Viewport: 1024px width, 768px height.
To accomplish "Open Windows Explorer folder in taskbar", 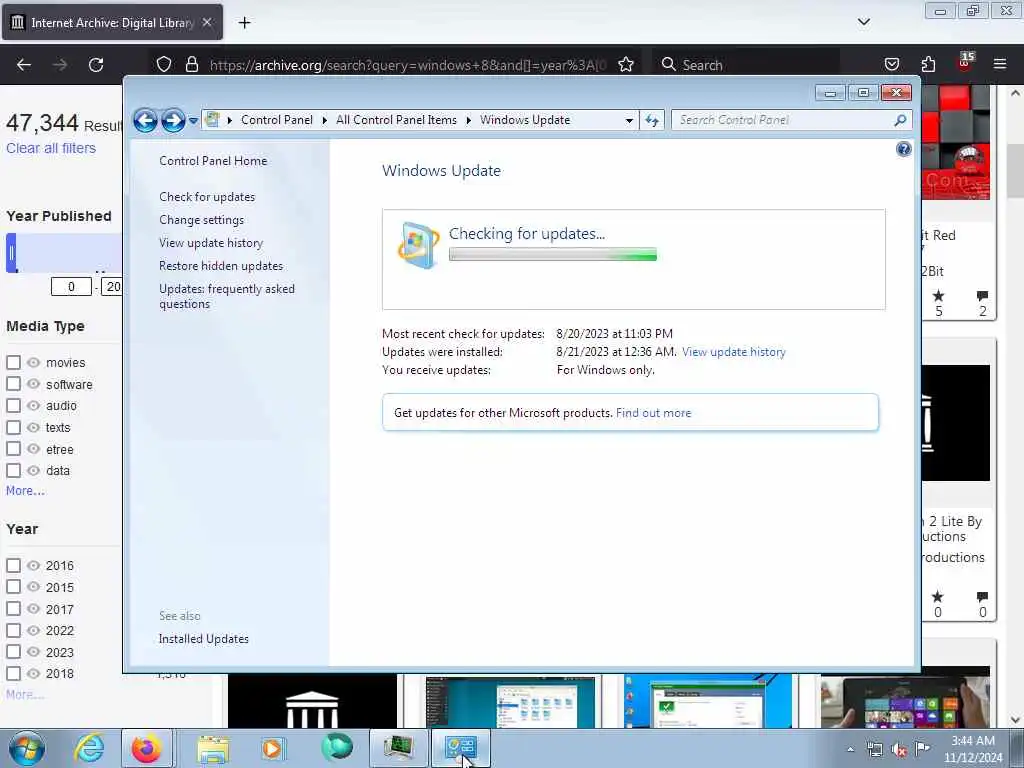I will pos(213,748).
